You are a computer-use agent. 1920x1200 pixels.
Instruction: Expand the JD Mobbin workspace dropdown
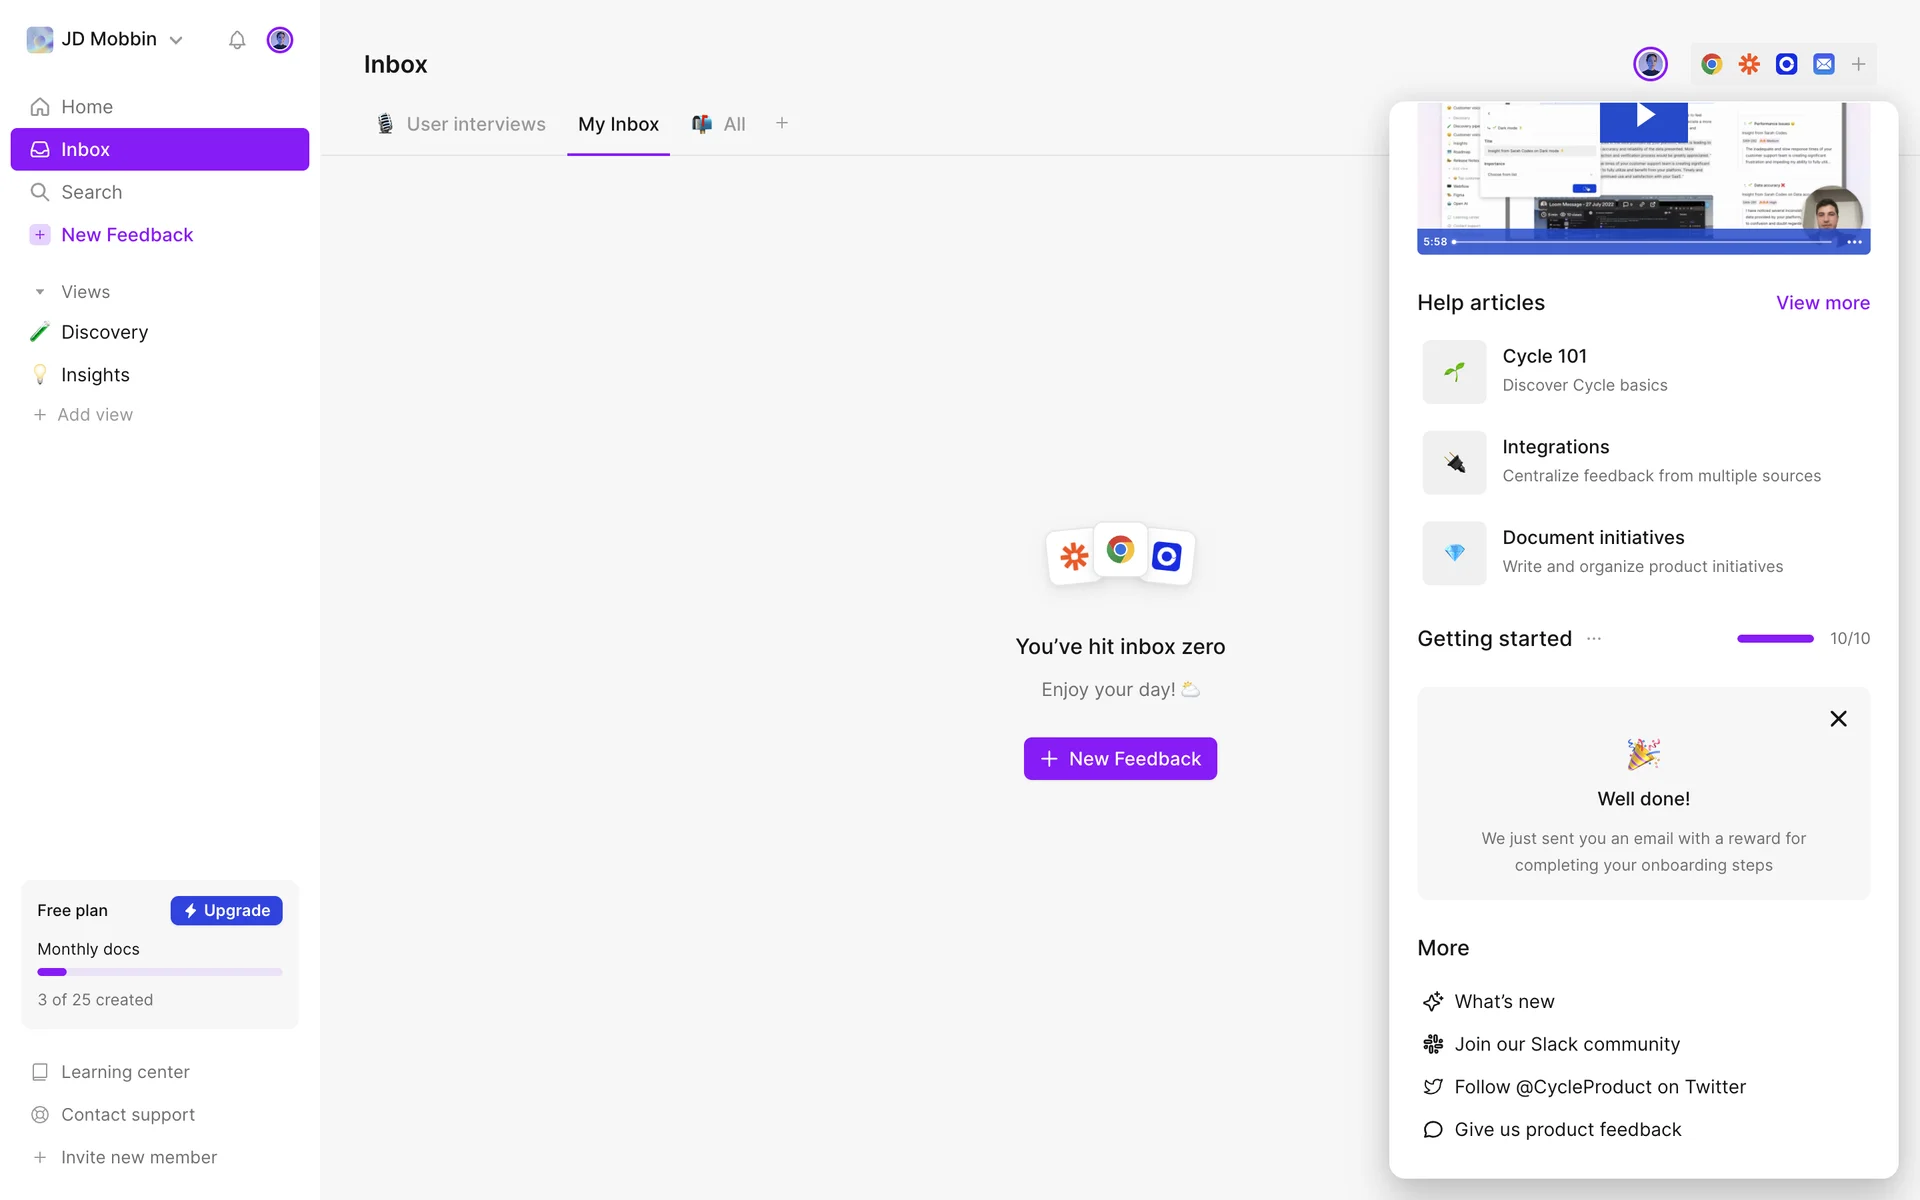coord(176,40)
